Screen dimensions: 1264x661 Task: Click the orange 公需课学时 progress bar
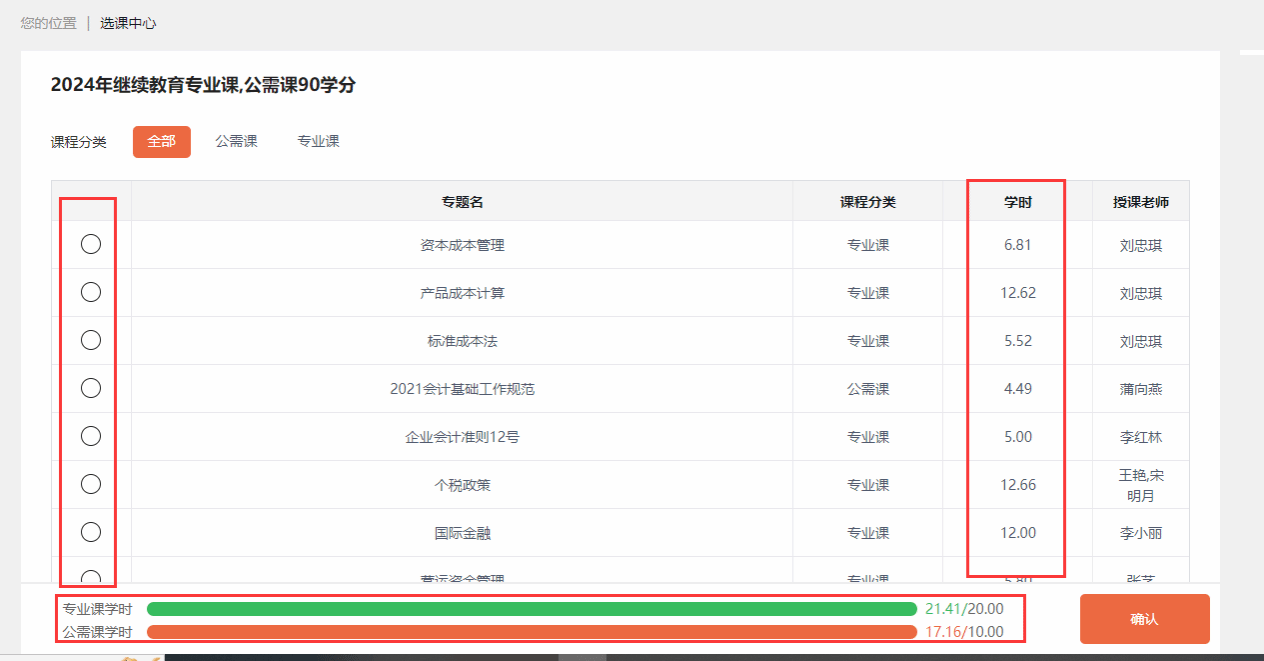click(531, 632)
